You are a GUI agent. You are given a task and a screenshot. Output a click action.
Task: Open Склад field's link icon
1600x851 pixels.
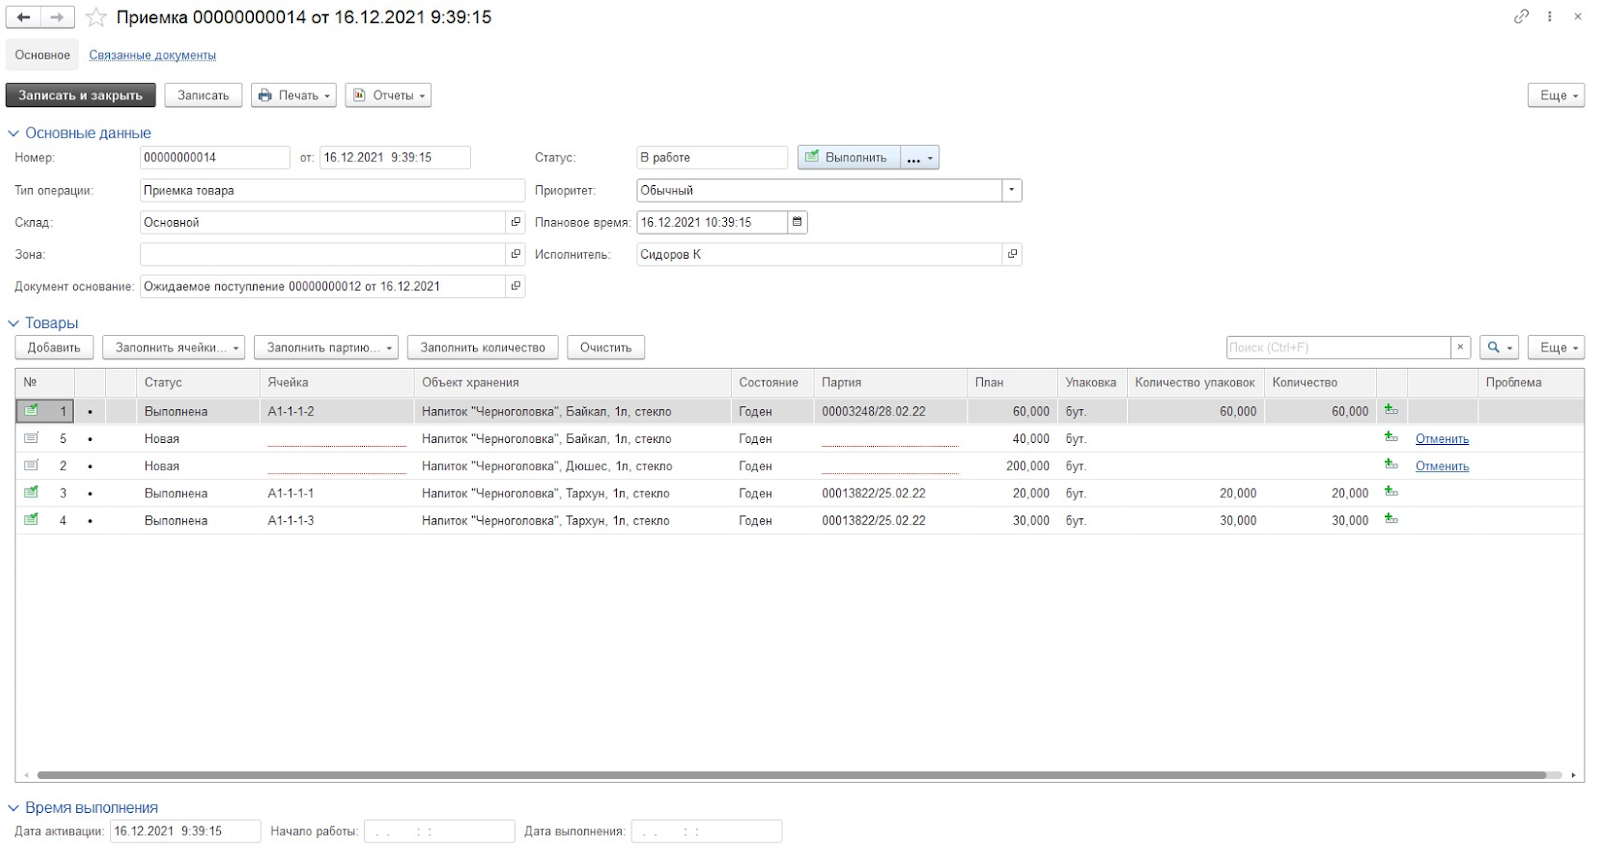click(x=516, y=222)
